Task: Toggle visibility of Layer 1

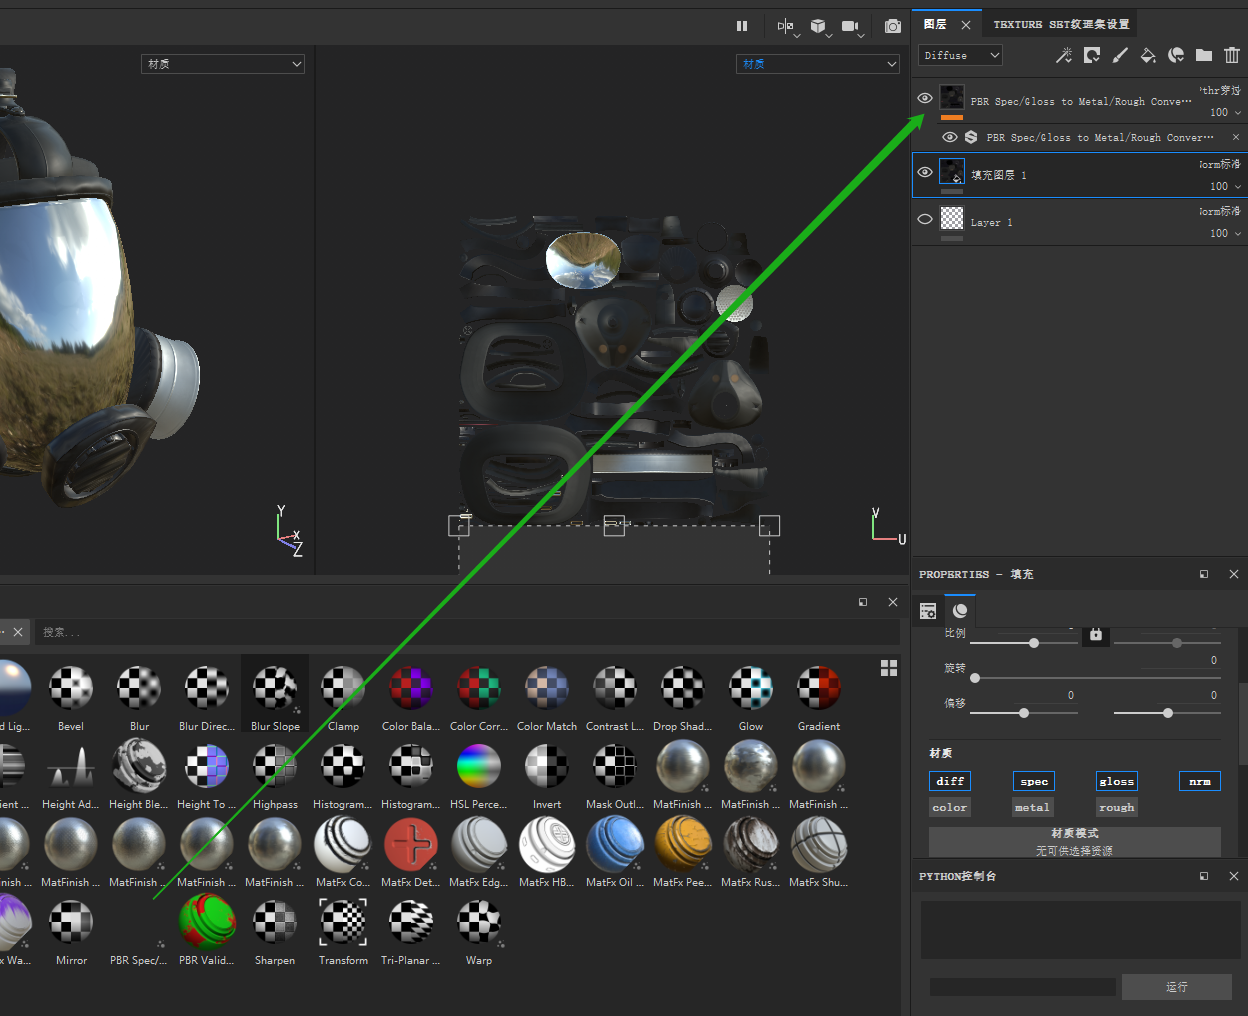Action: [x=924, y=219]
